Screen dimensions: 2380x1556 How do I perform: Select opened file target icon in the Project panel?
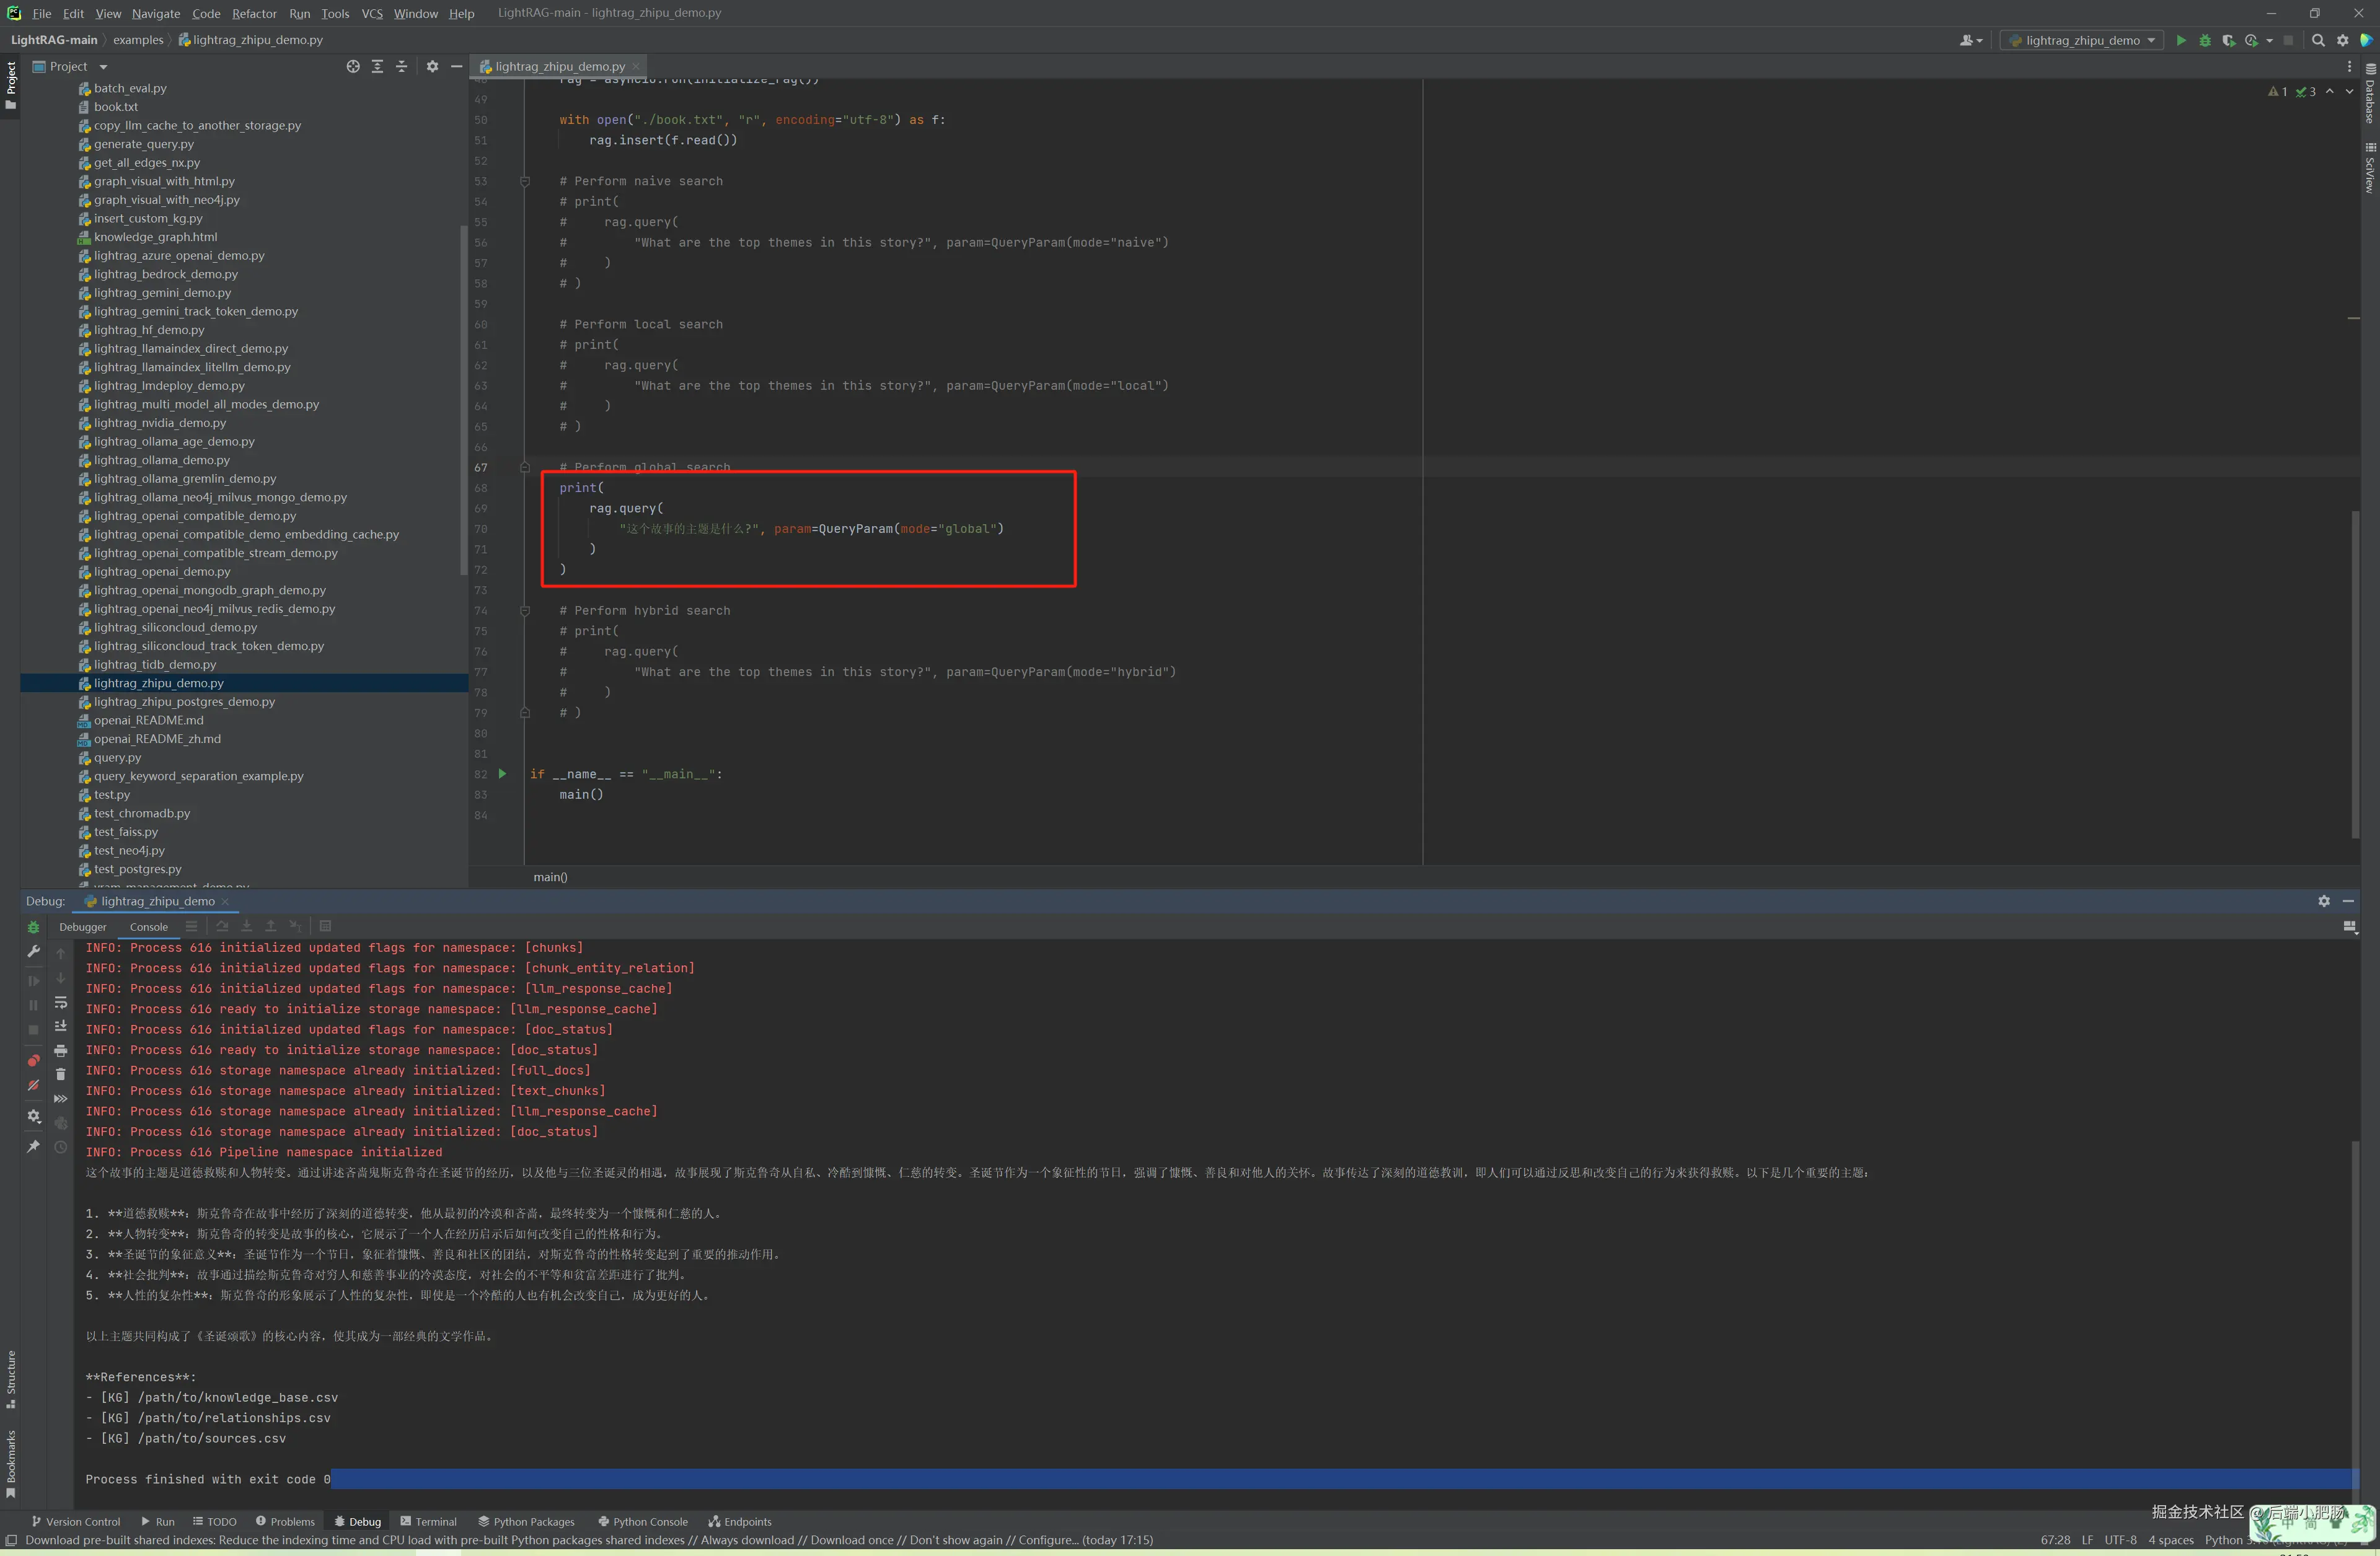click(x=353, y=66)
